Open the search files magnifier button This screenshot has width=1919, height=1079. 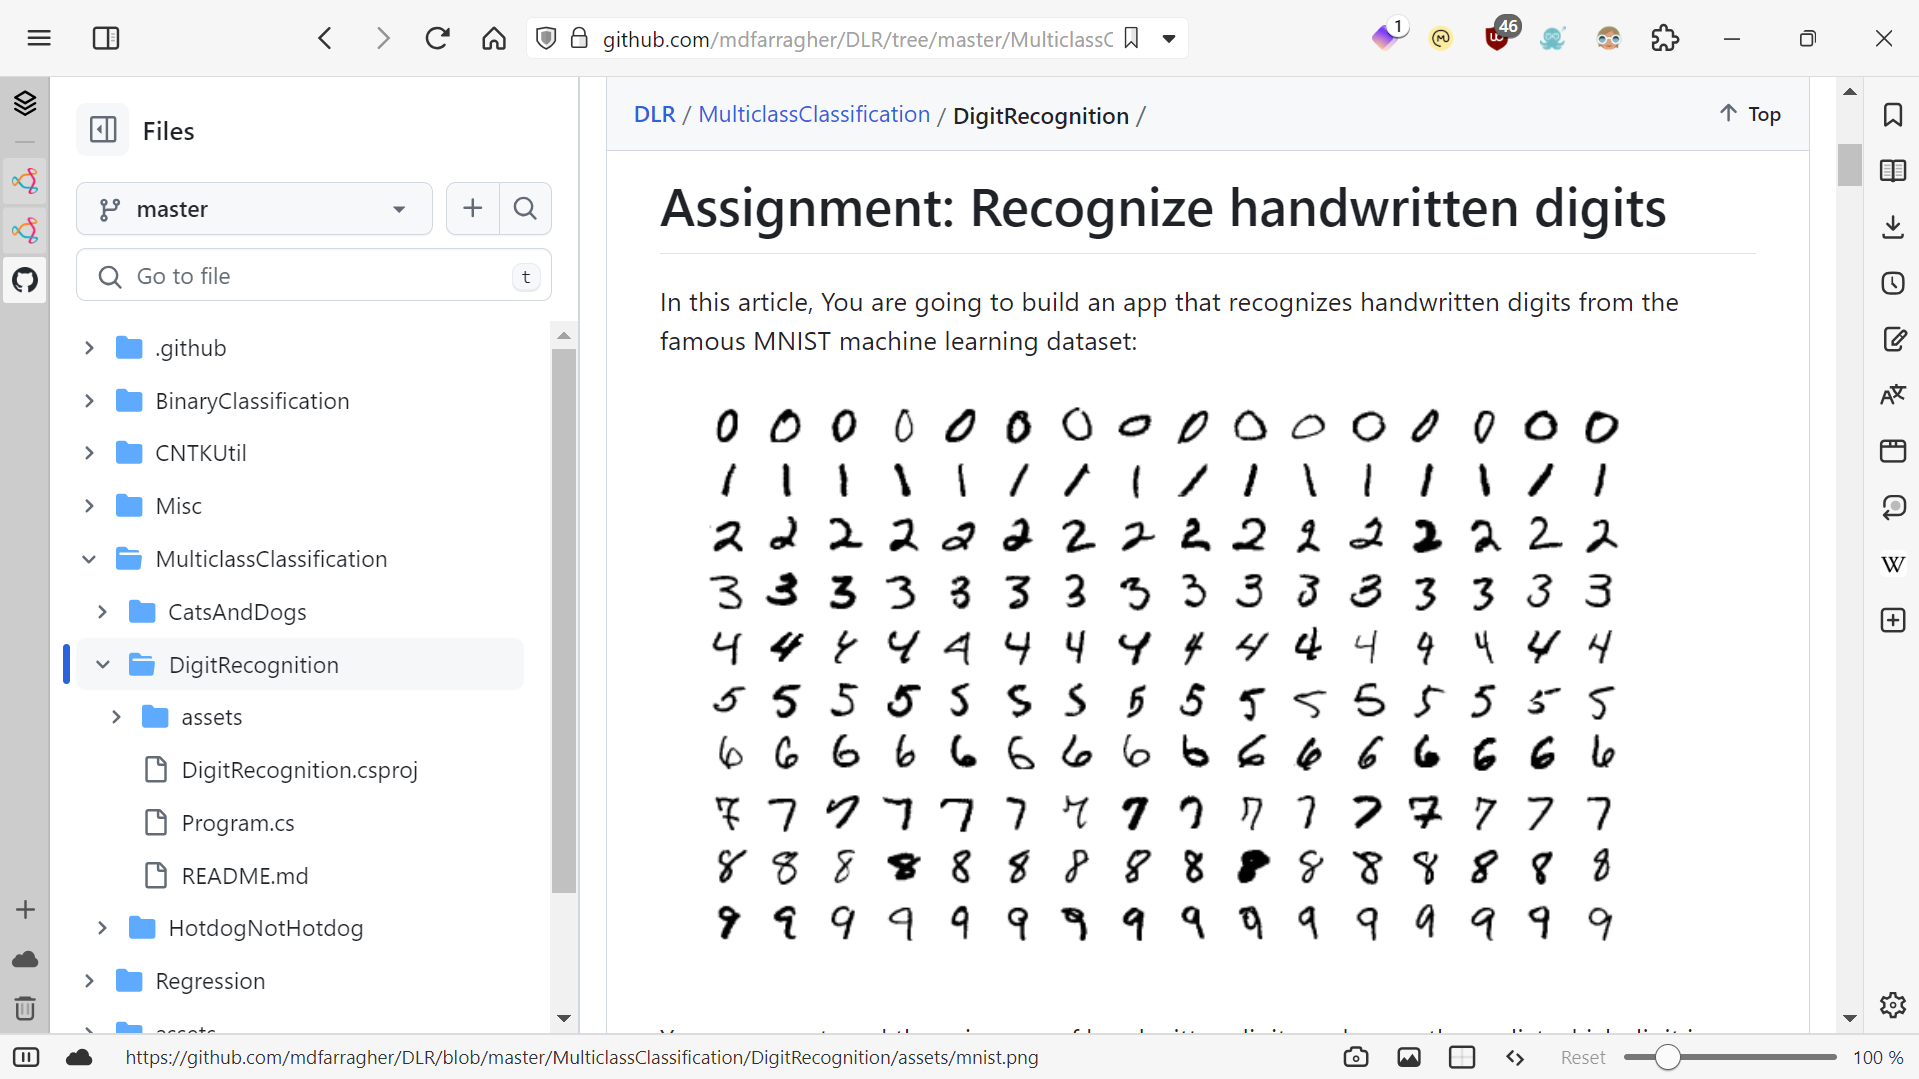[525, 209]
